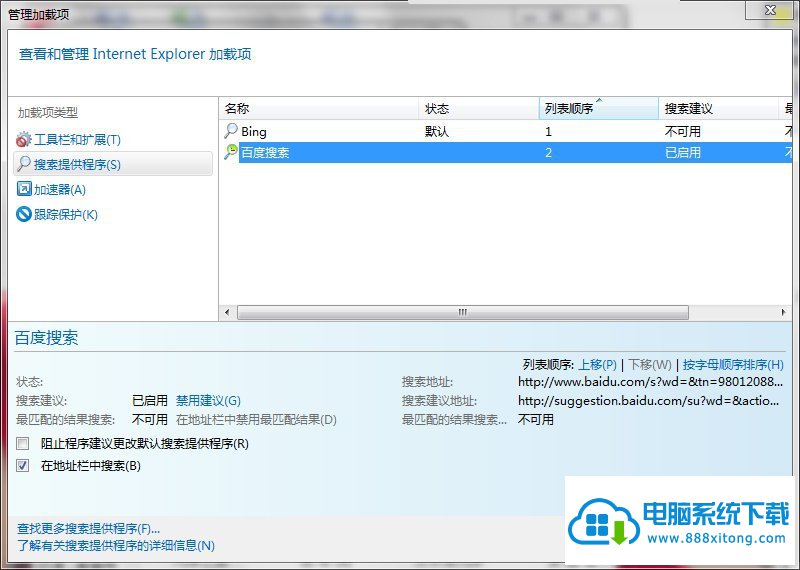The image size is (800, 570).
Task: Click the Tracking Protection (跟踪保护) icon
Action: (x=23, y=214)
